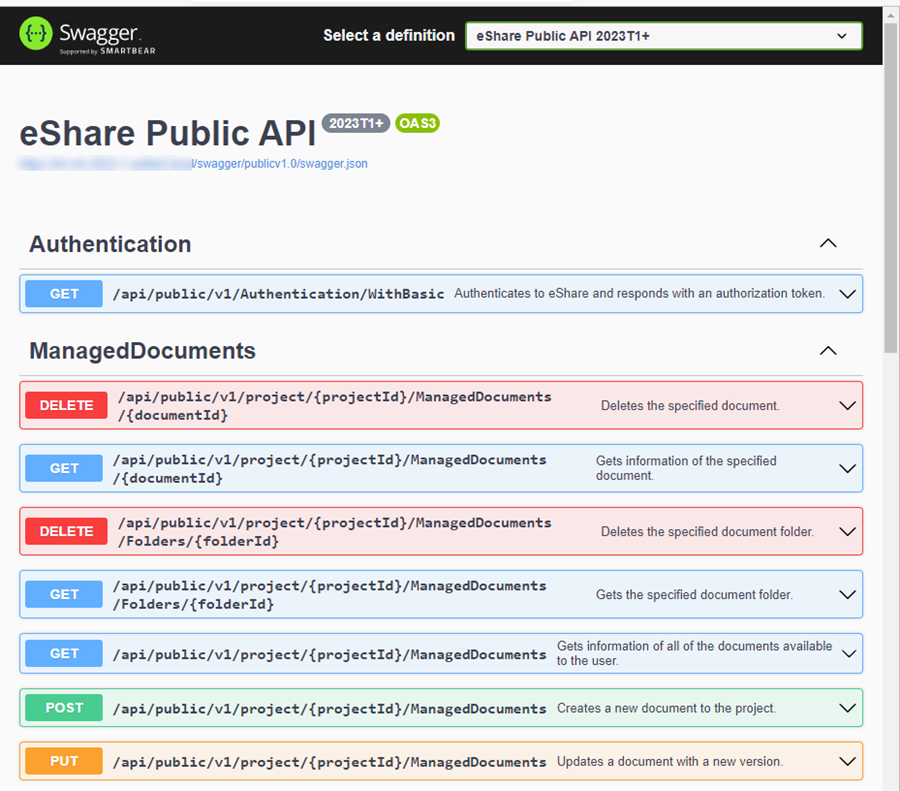
Task: Expand arrow for Gets the specified document folder
Action: (x=847, y=594)
